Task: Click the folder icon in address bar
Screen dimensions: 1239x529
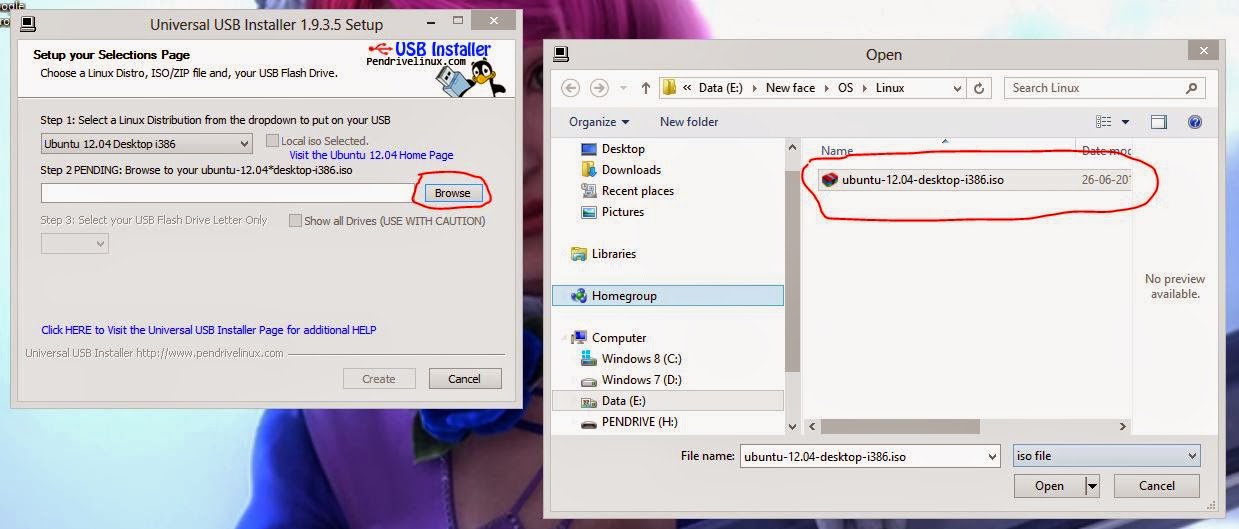Action: pyautogui.click(x=669, y=88)
